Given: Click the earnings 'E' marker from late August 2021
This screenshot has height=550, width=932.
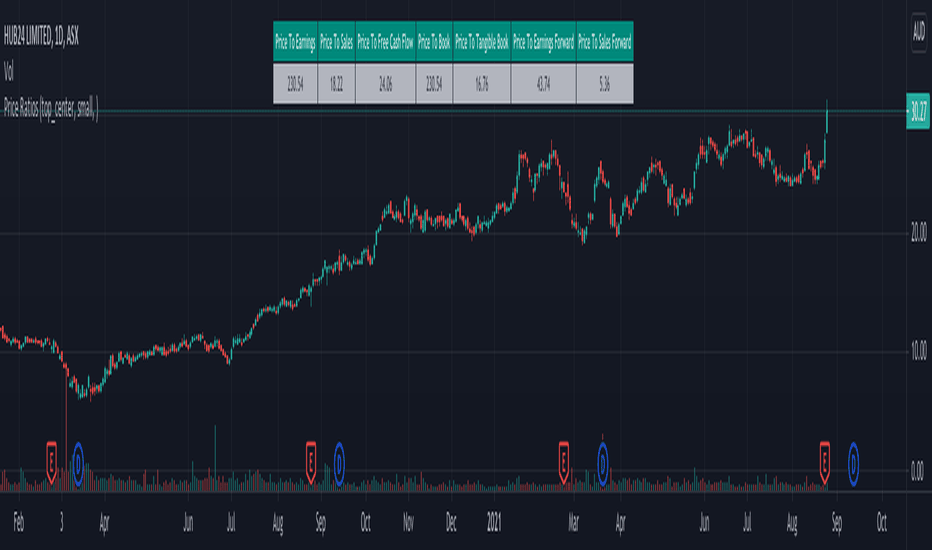Looking at the screenshot, I should [824, 462].
